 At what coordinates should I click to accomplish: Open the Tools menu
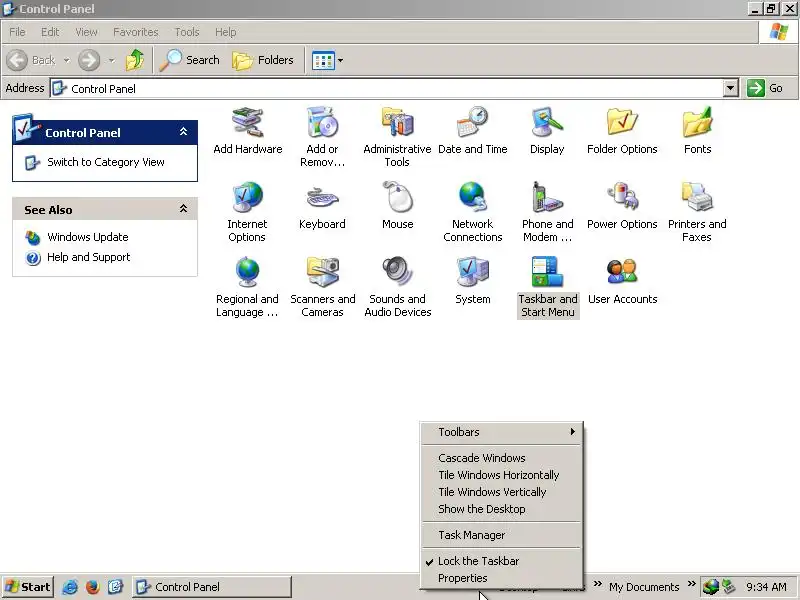pyautogui.click(x=187, y=32)
